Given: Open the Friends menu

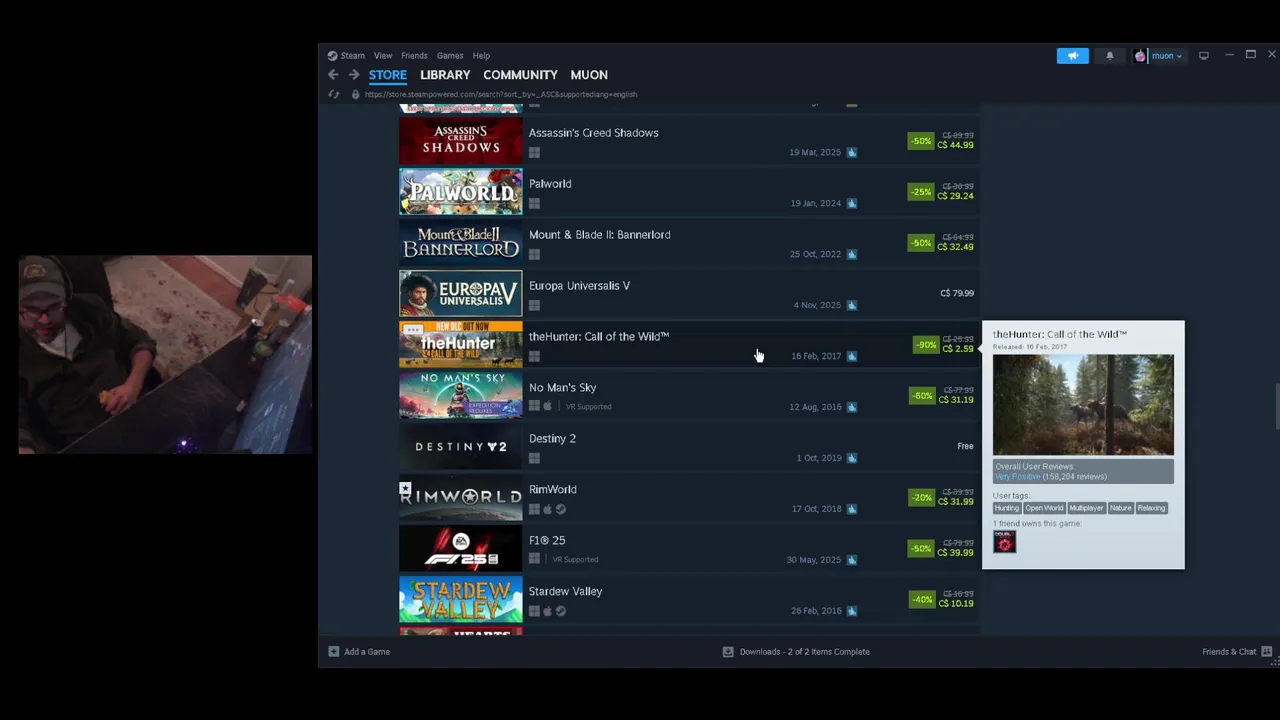Looking at the screenshot, I should coord(414,56).
